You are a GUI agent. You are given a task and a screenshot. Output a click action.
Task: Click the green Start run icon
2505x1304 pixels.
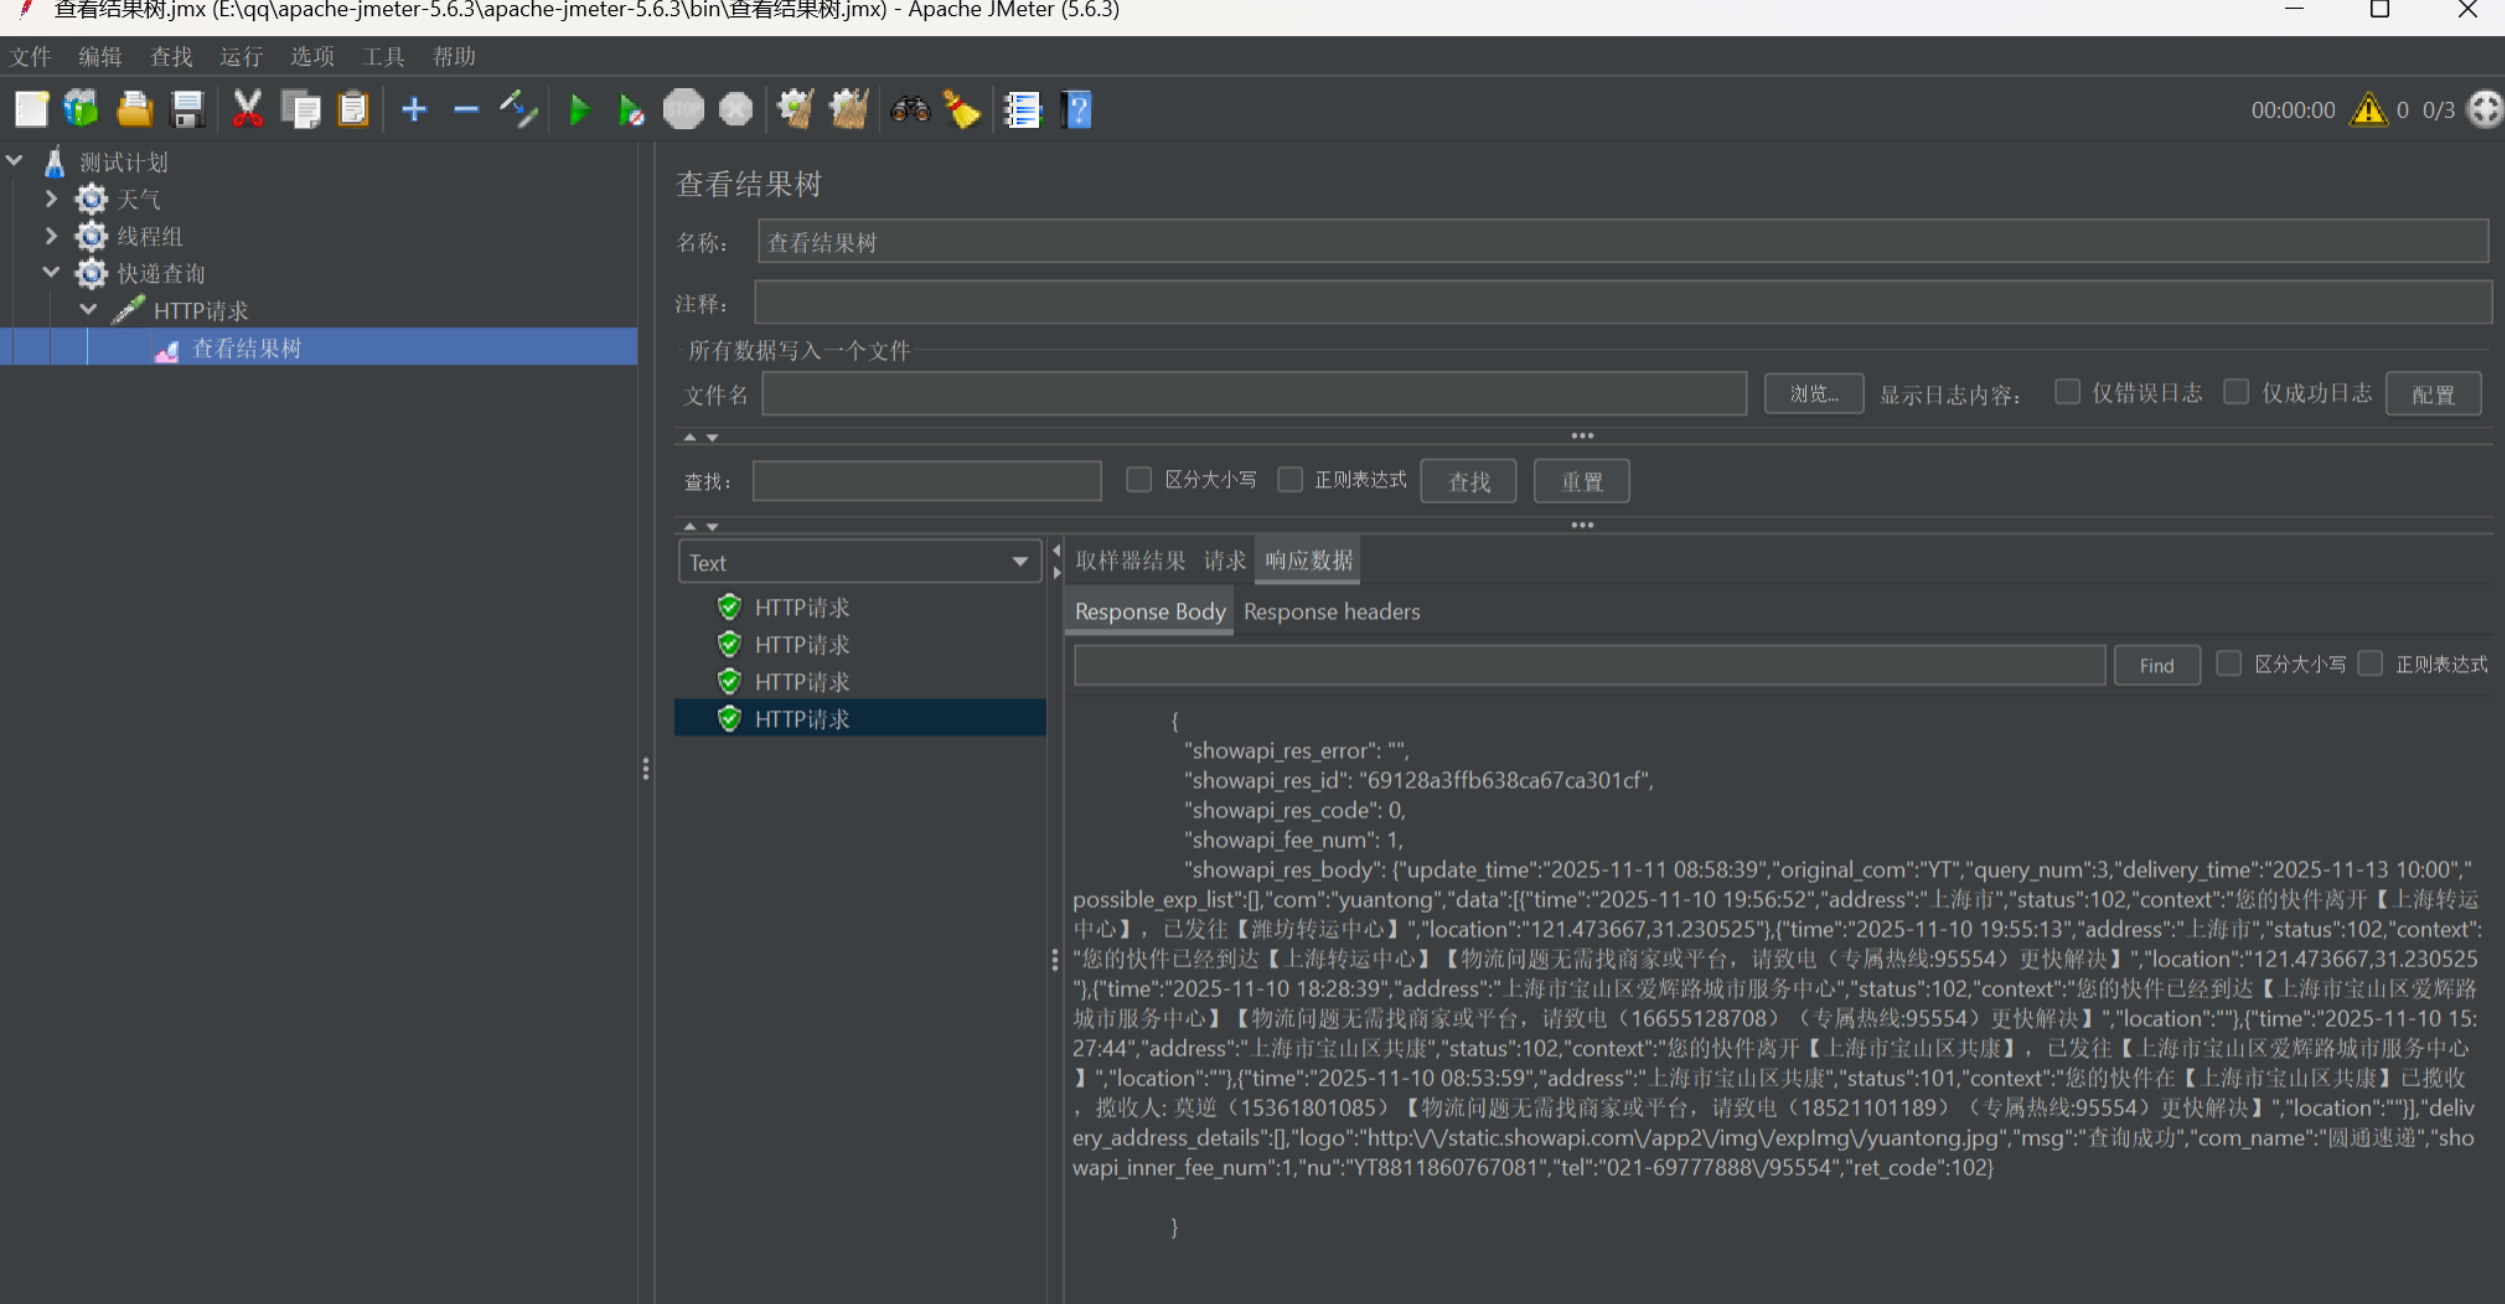pos(578,110)
